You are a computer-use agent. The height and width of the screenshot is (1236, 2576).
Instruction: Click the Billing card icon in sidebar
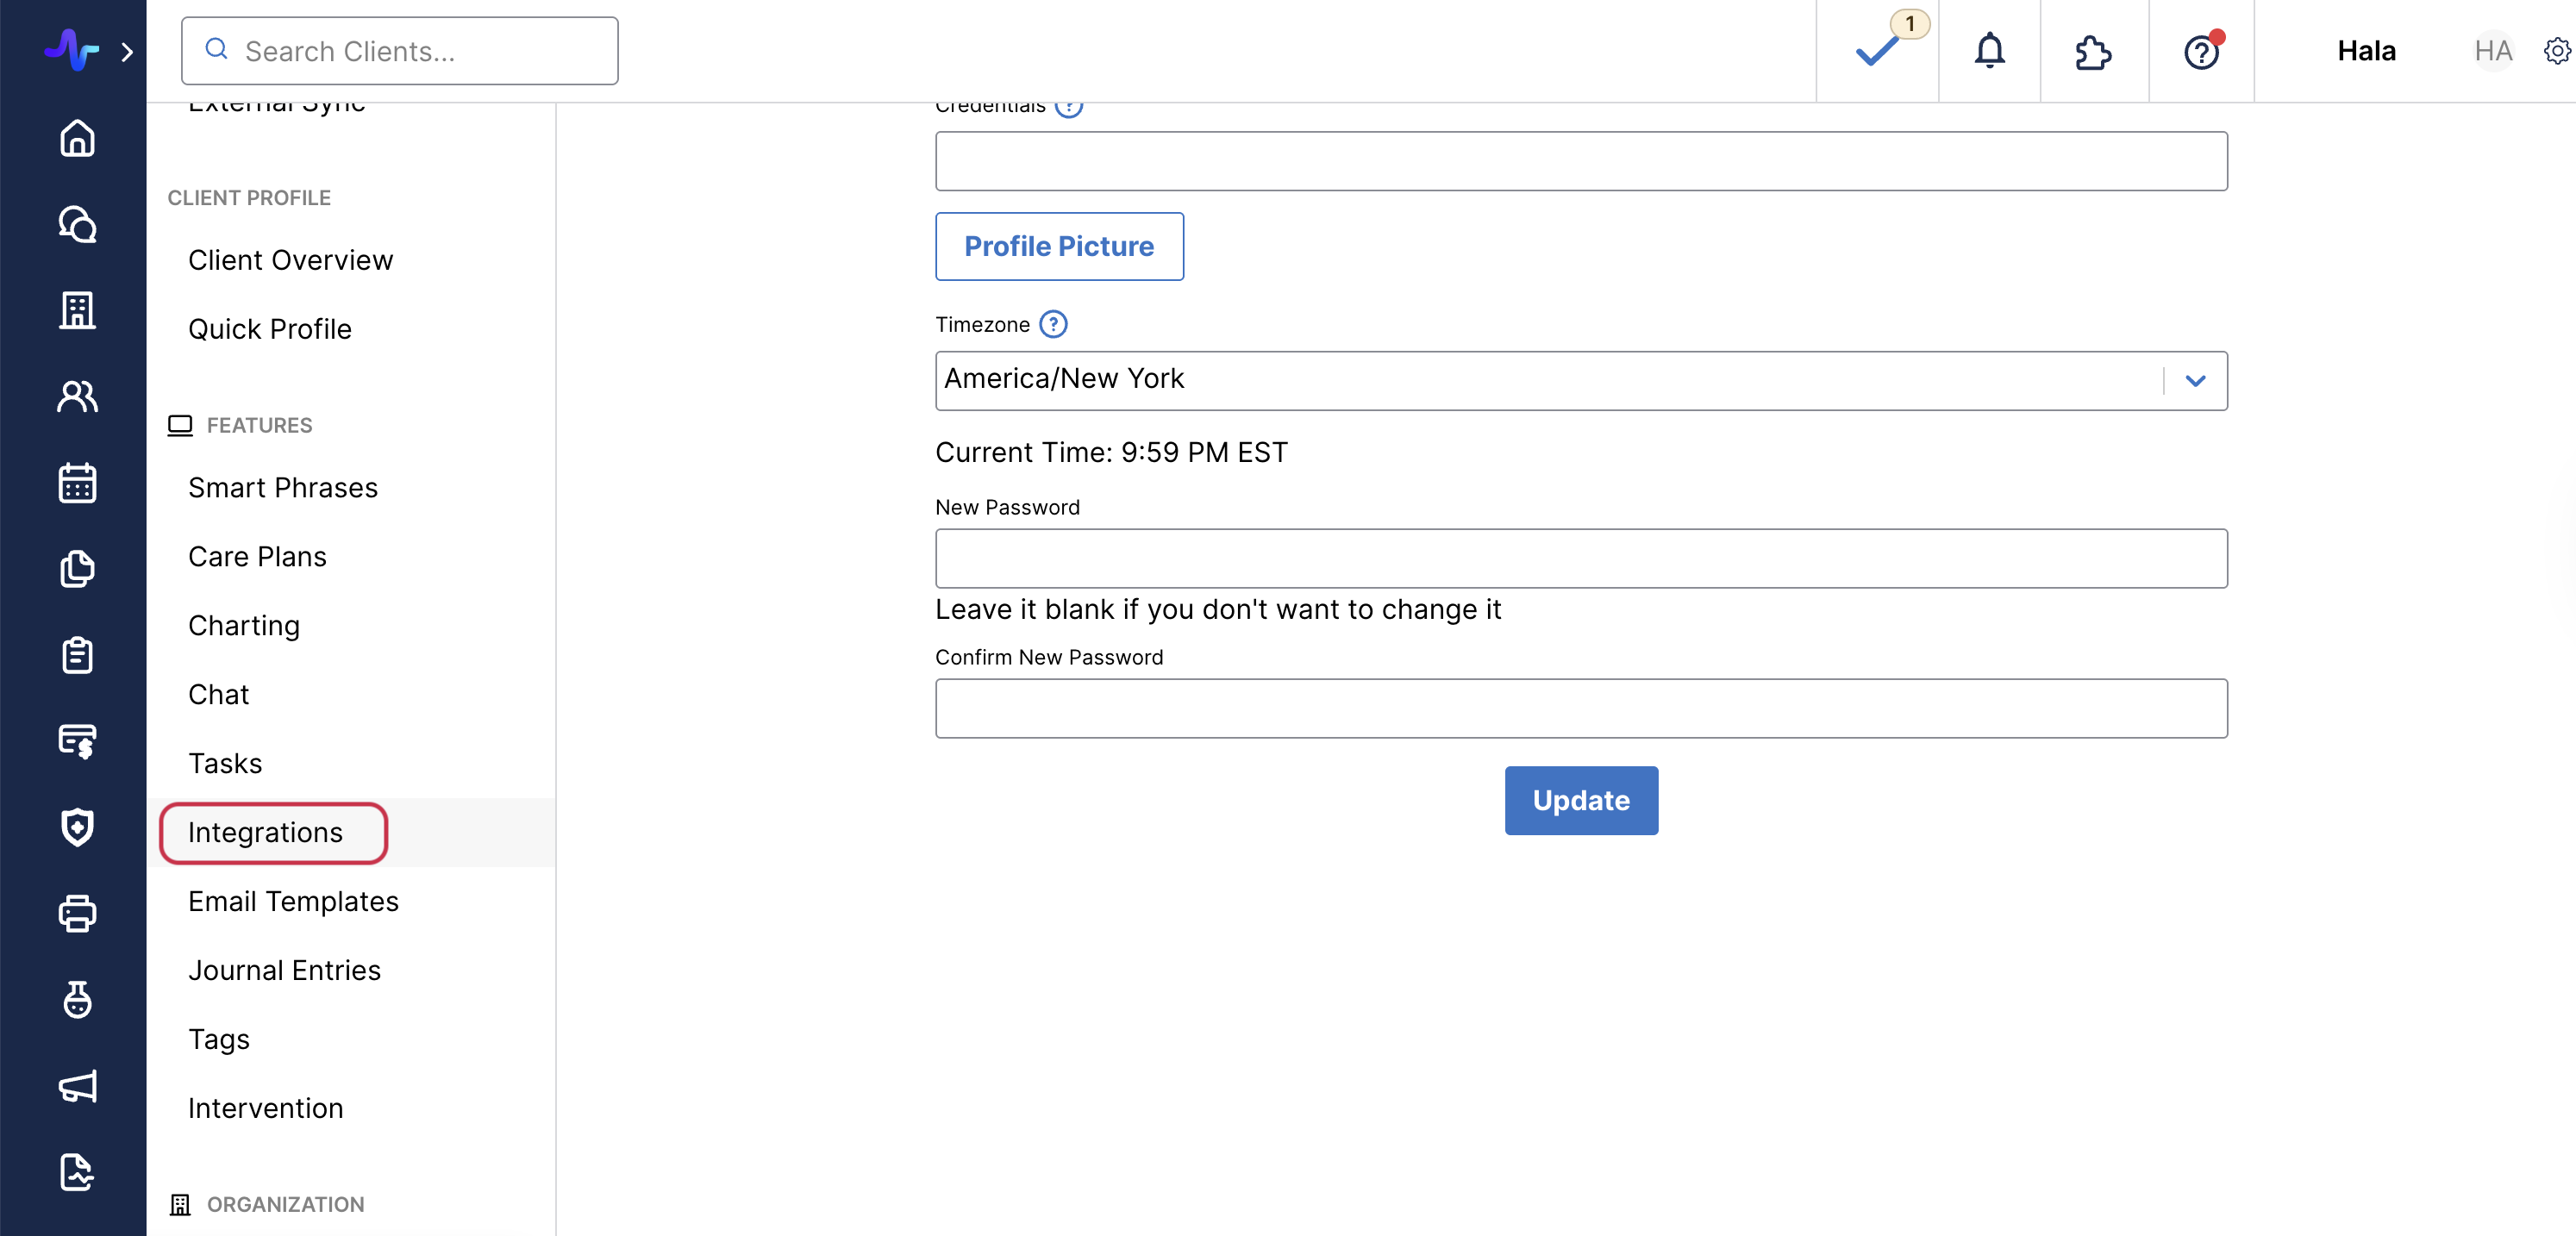(x=77, y=741)
